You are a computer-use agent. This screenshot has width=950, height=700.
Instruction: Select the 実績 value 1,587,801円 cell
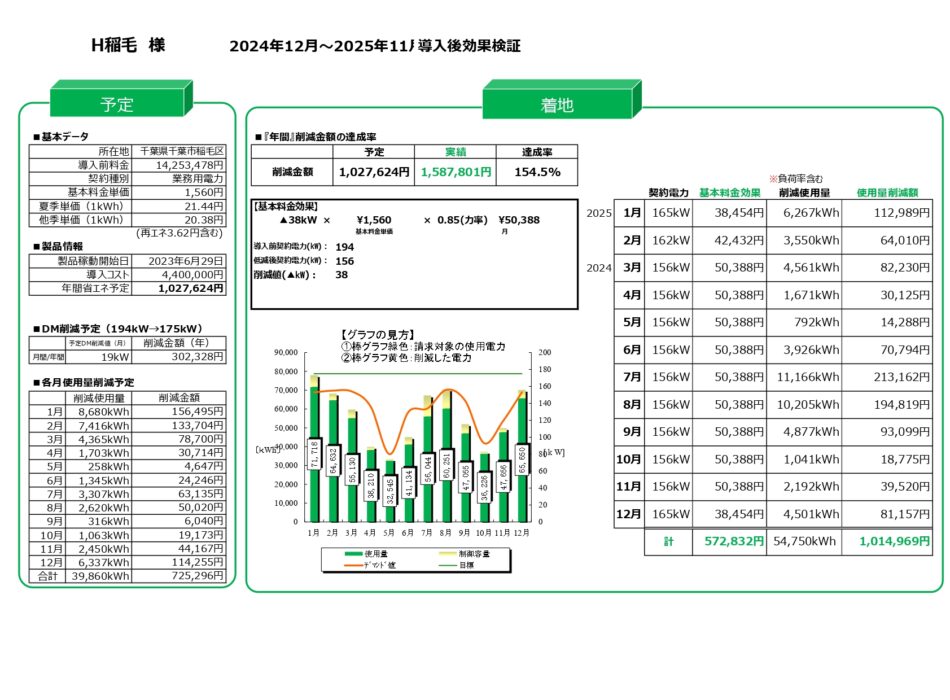456,172
